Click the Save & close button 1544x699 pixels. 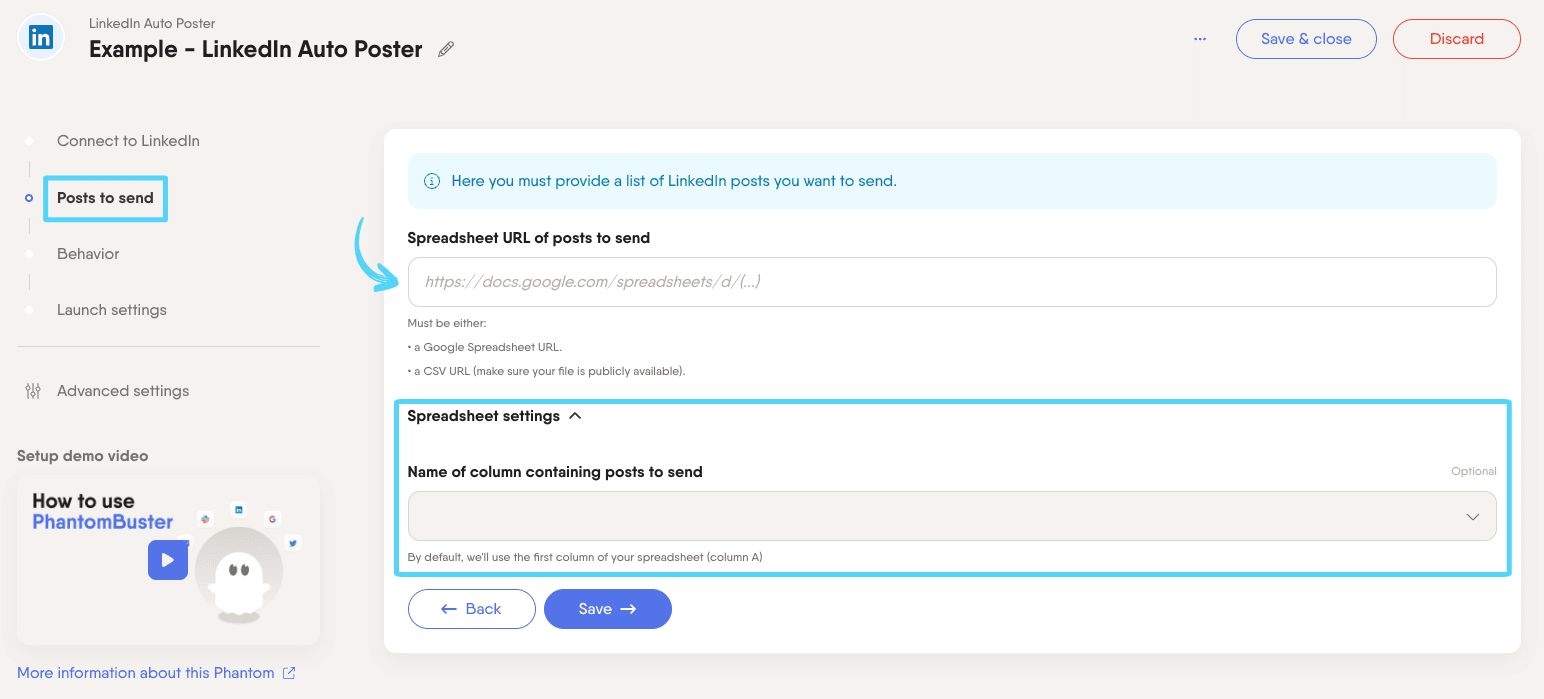tap(1305, 39)
